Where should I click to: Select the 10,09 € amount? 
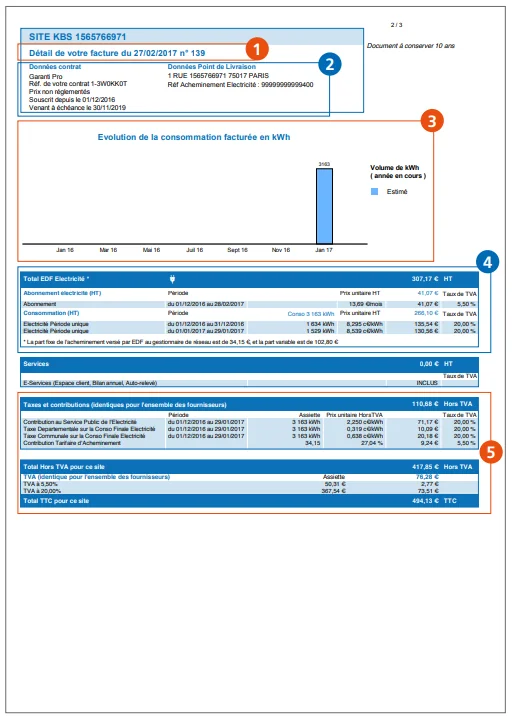point(428,429)
